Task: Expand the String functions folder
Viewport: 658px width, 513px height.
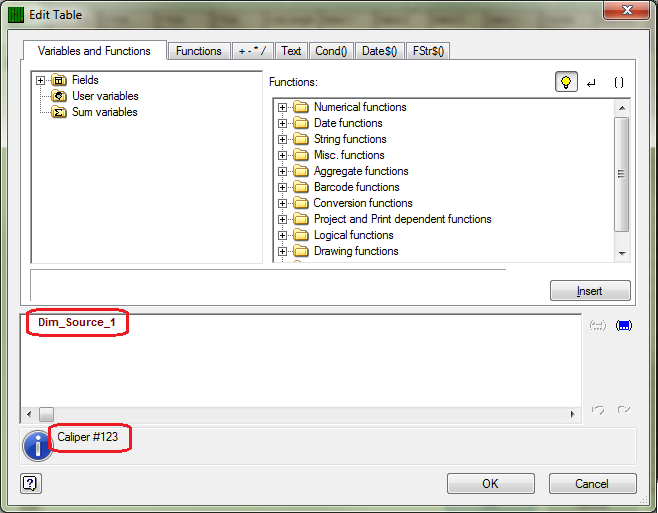Action: pos(282,139)
